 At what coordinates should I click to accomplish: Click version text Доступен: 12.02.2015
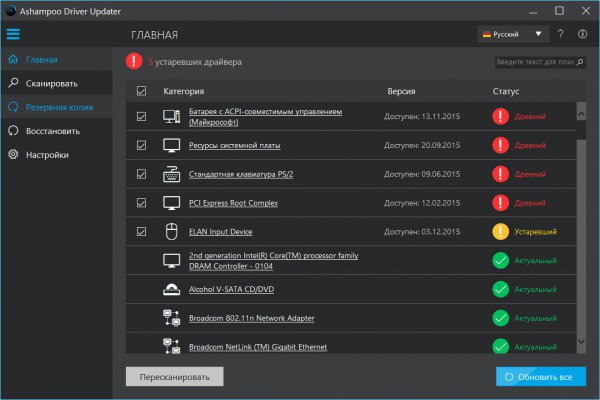click(422, 203)
